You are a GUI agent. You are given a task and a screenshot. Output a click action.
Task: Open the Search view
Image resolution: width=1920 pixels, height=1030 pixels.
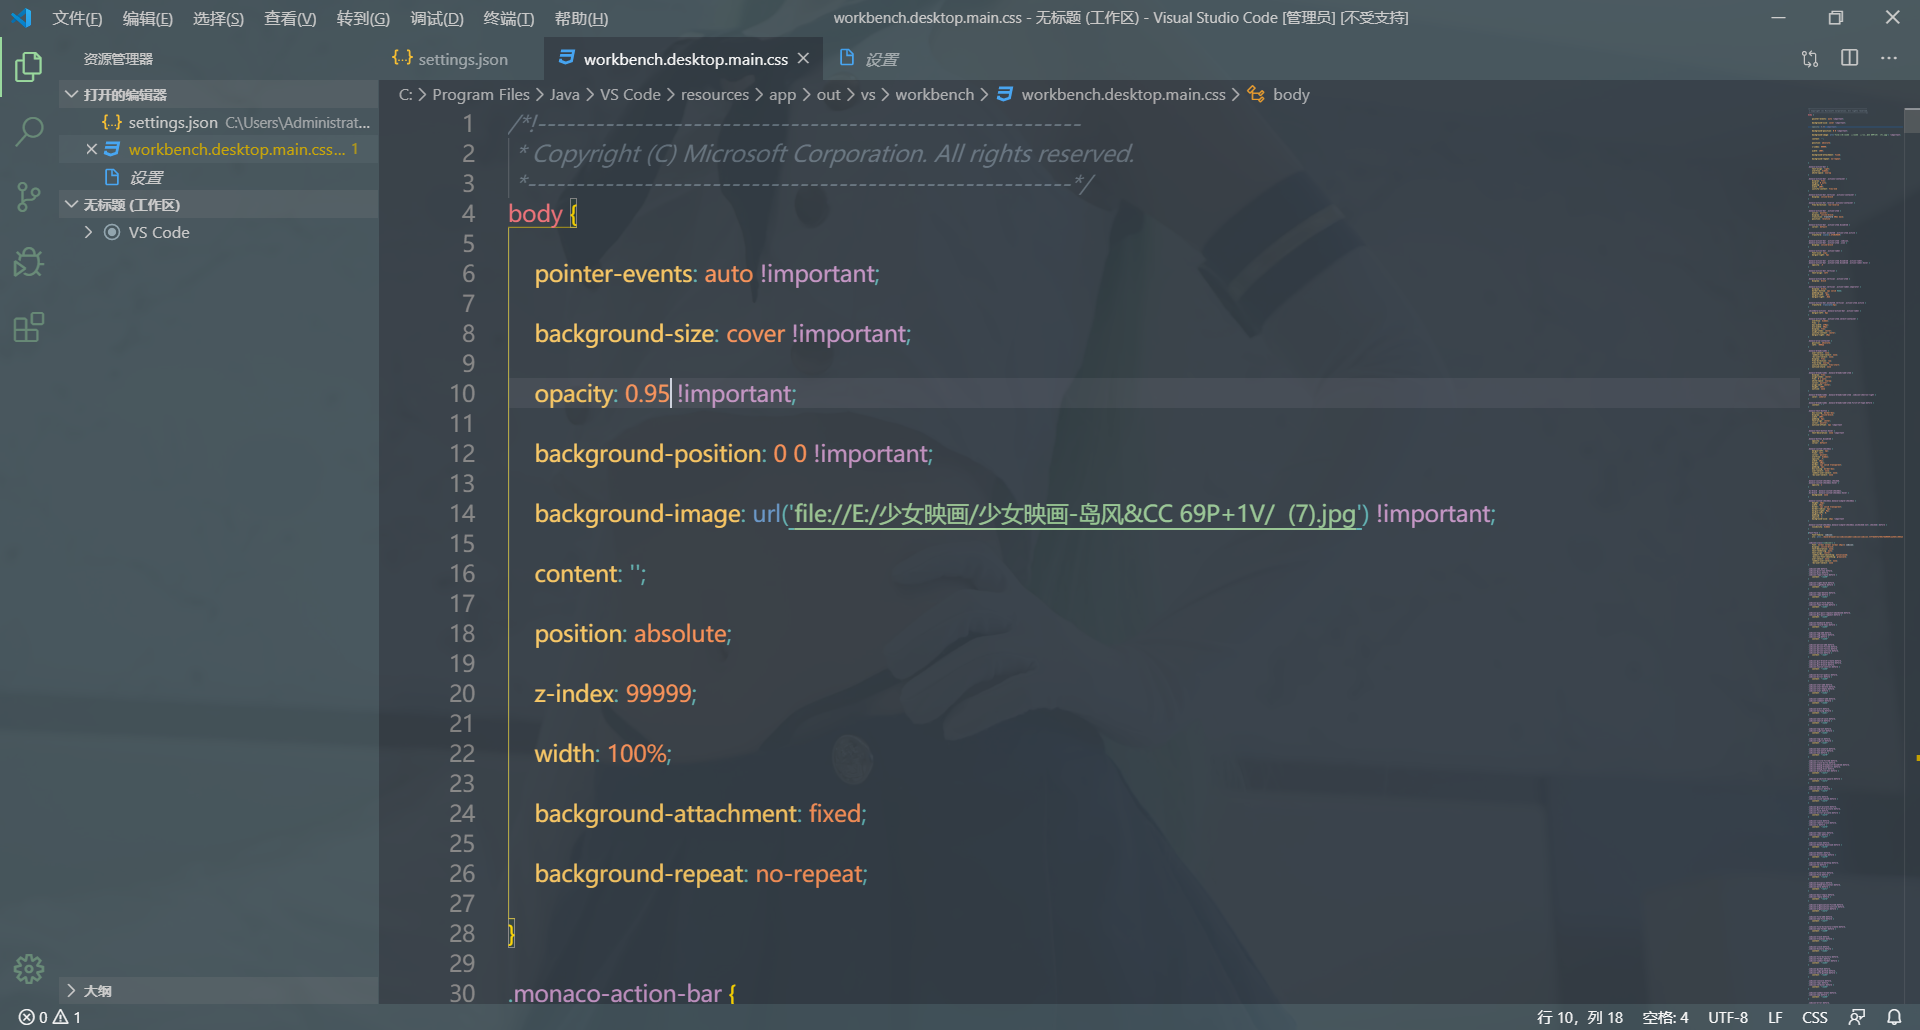click(28, 131)
